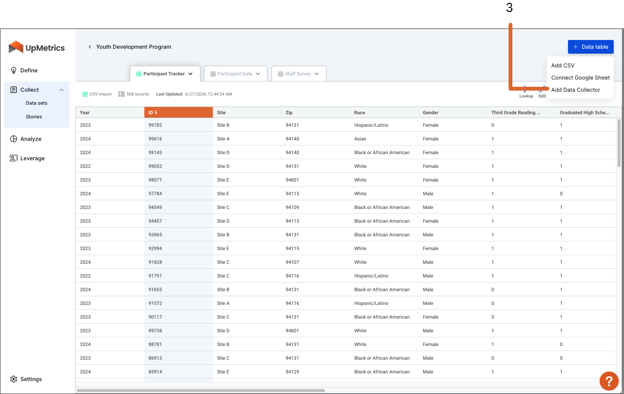Screen dimensions: 624x394
Task: Click the blue Data table button
Action: [x=591, y=47]
